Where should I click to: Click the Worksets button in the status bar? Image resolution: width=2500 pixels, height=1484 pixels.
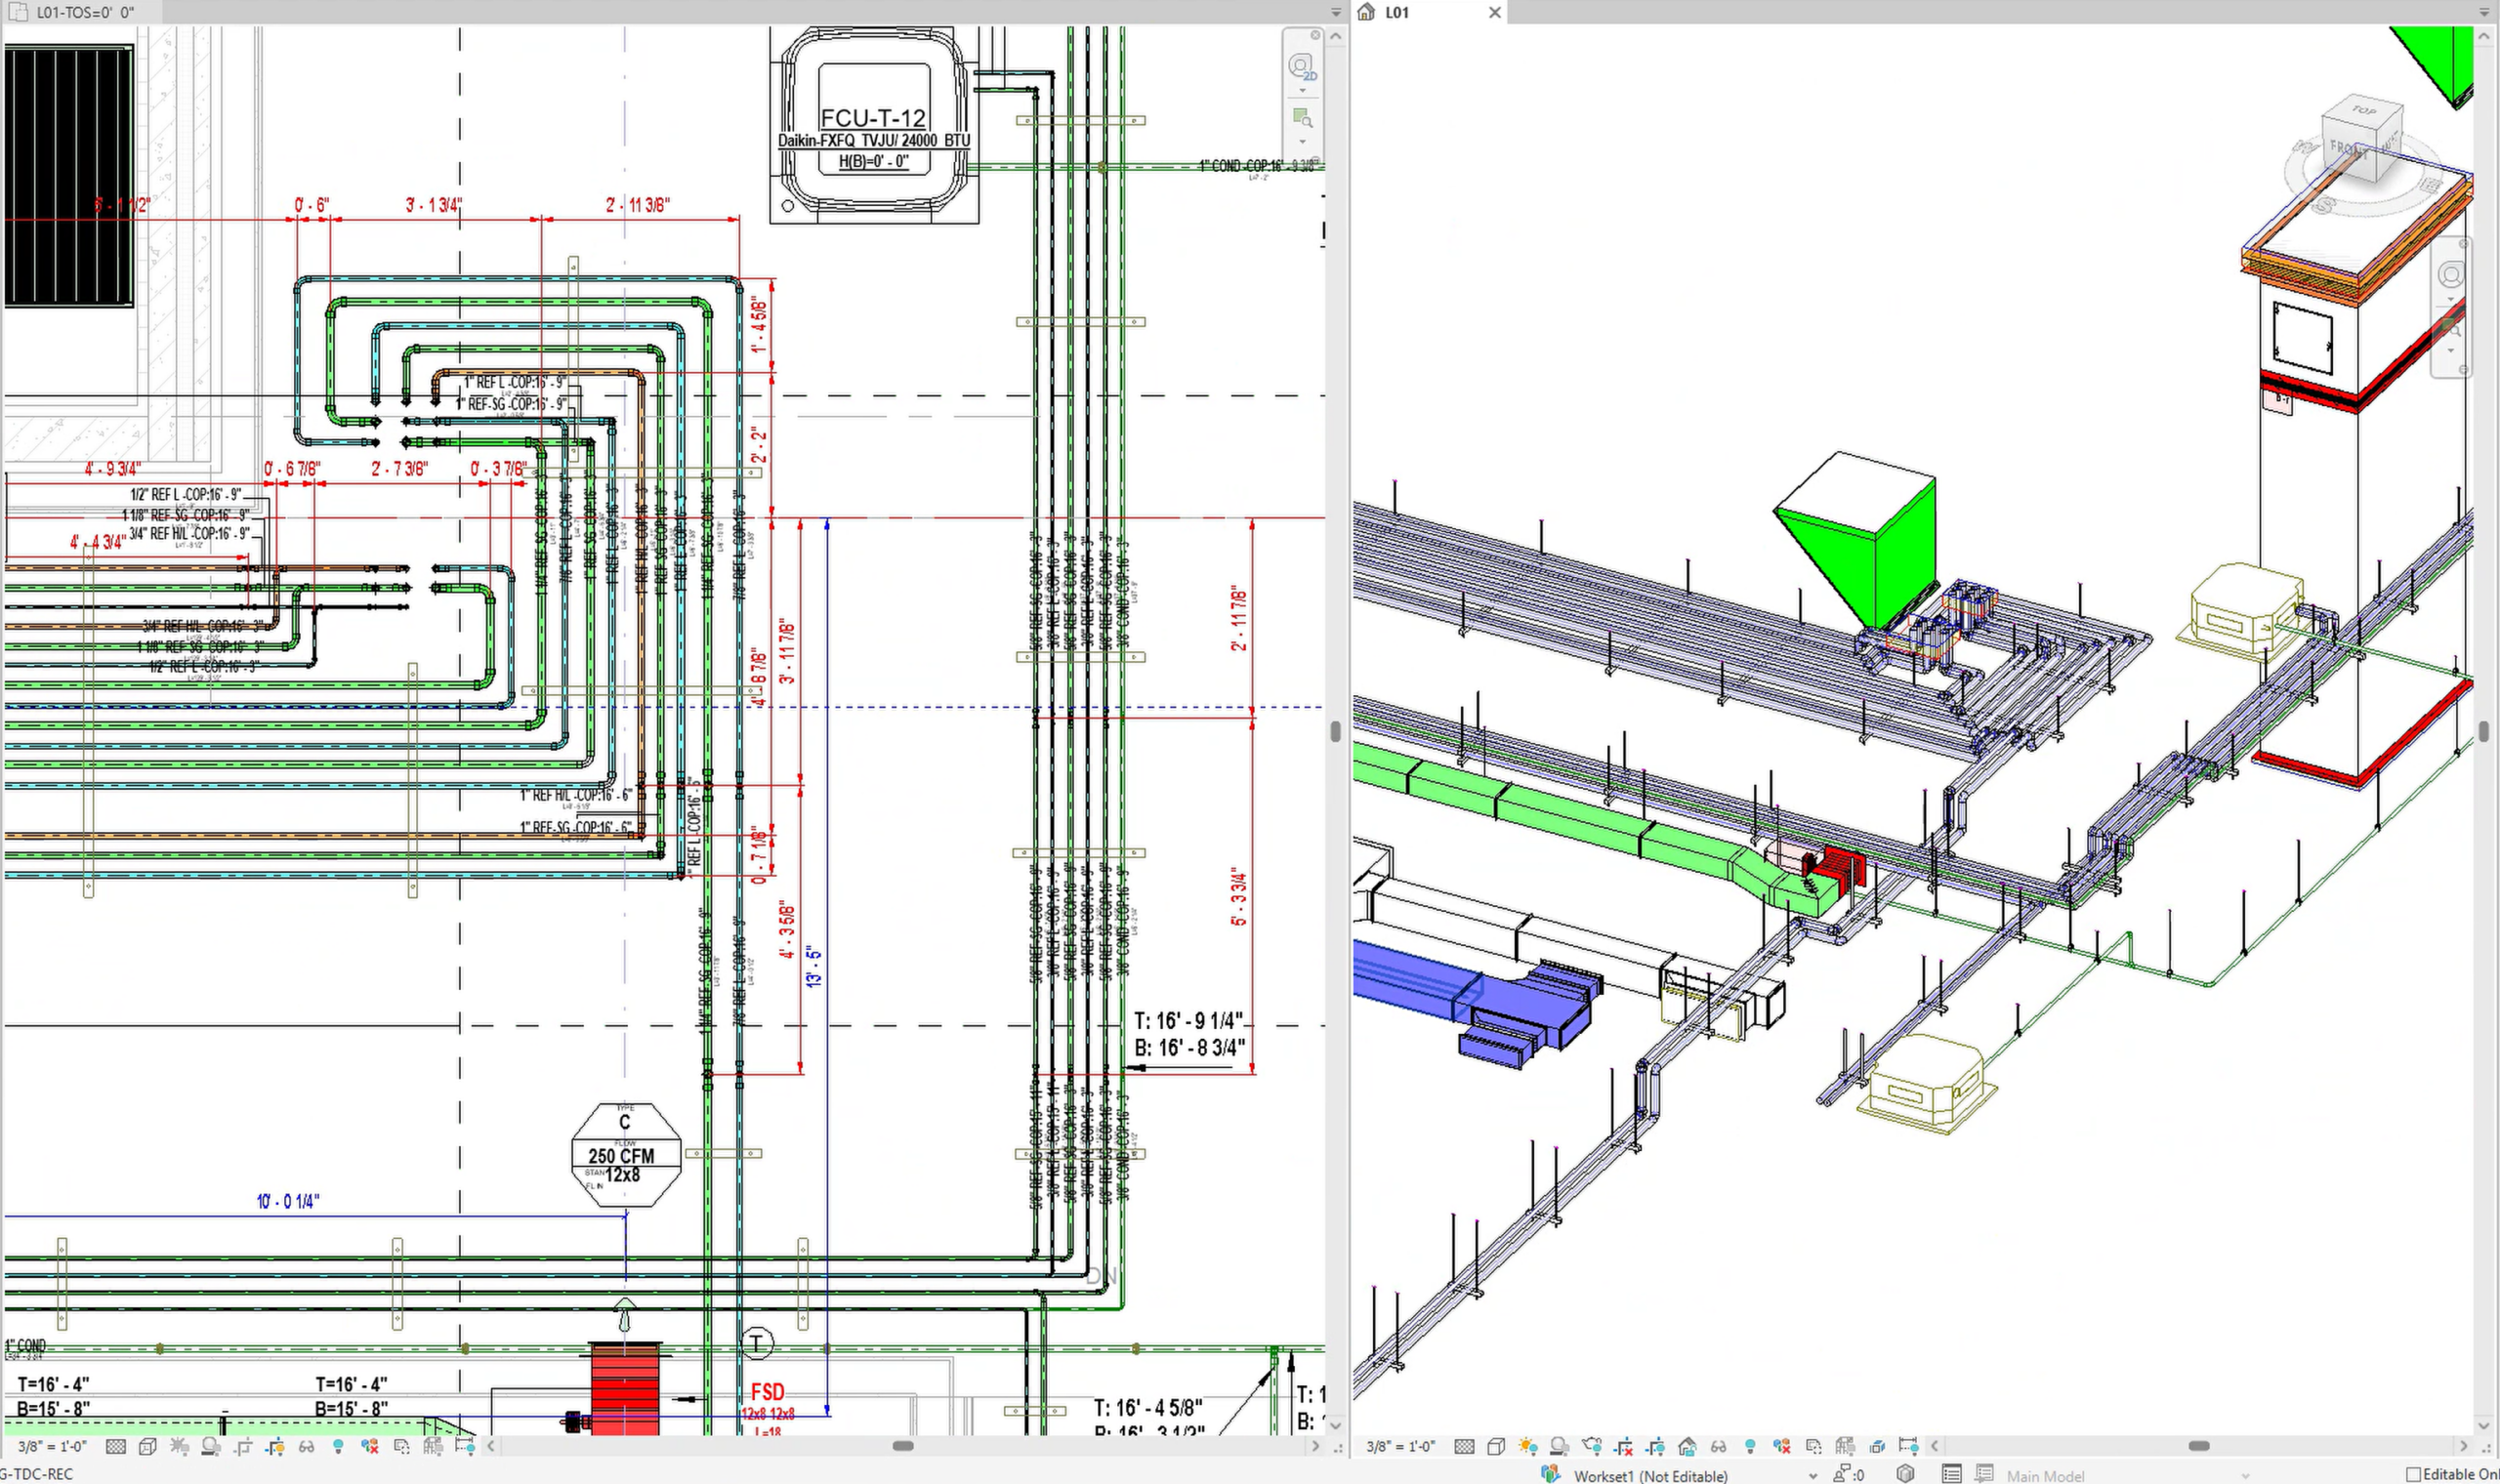1551,1475
